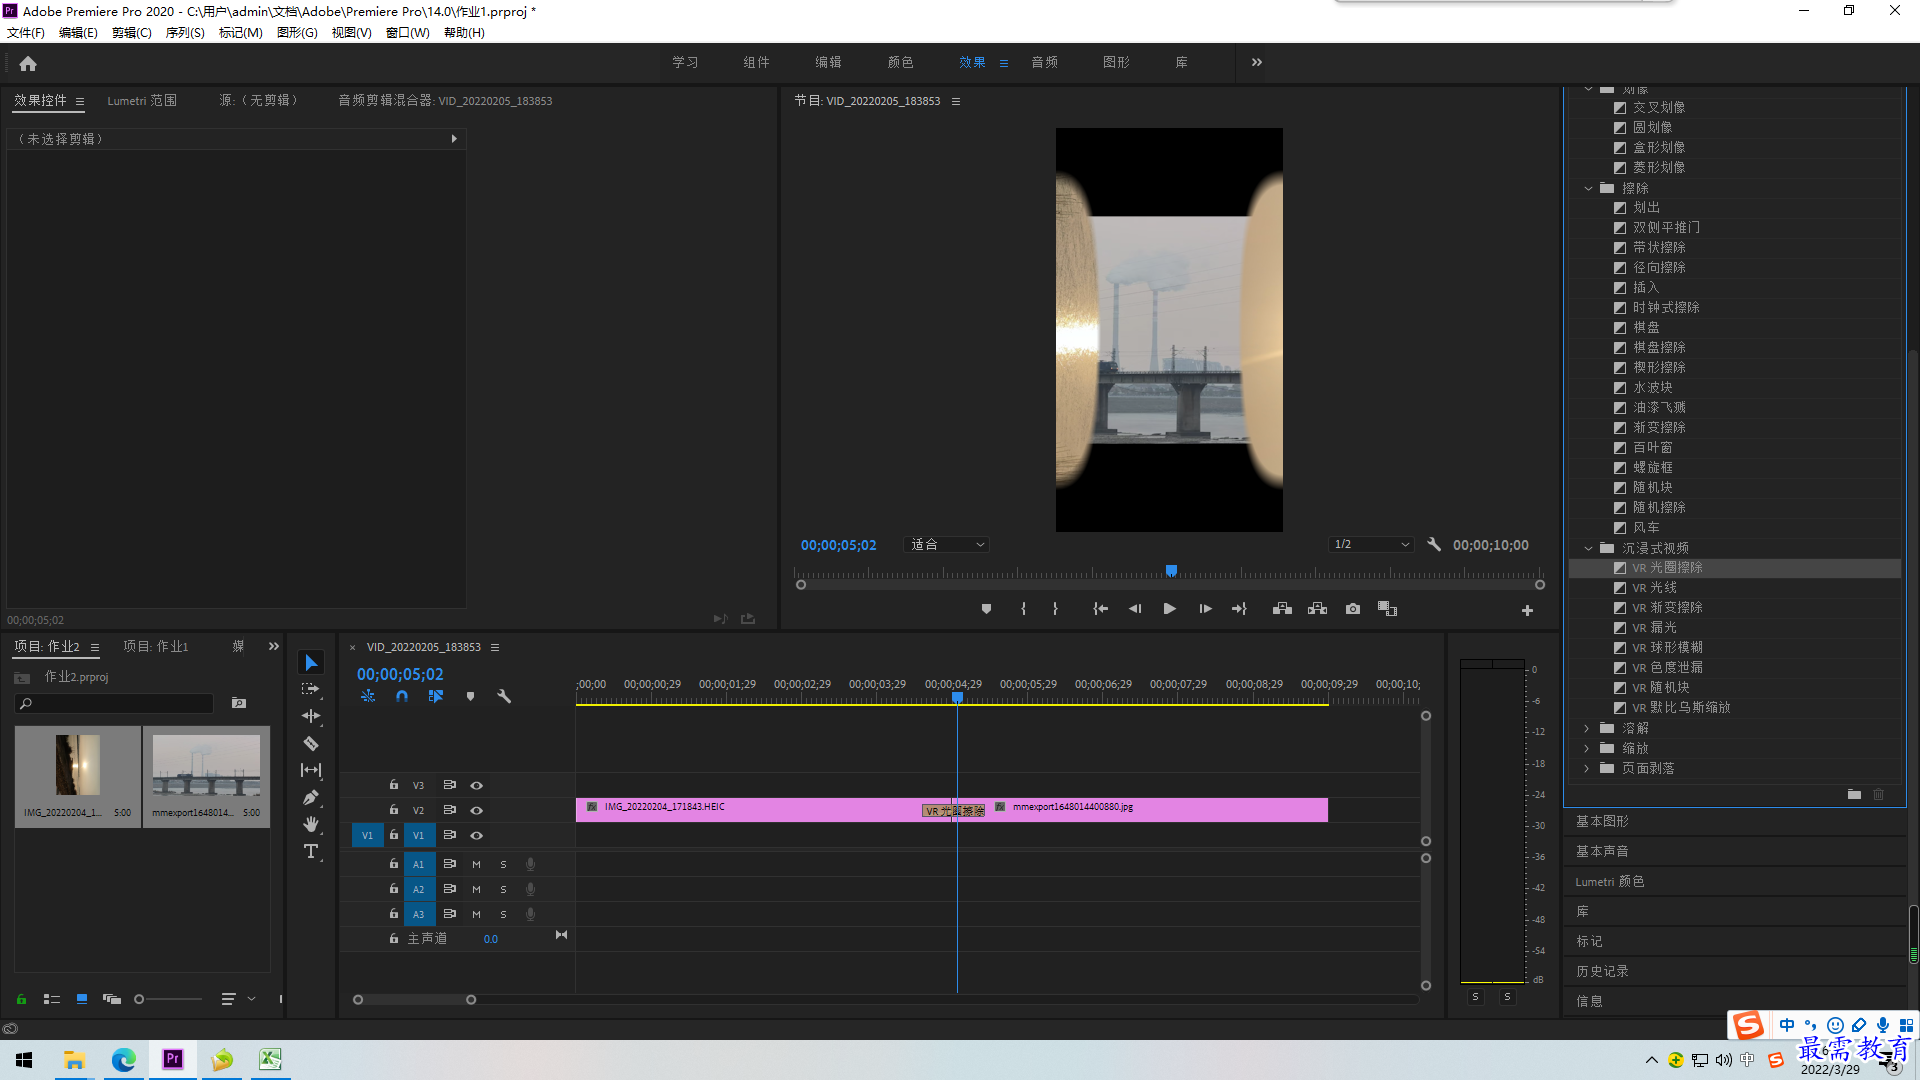Expand the 溶解 folder
The height and width of the screenshot is (1080, 1920).
1587,728
